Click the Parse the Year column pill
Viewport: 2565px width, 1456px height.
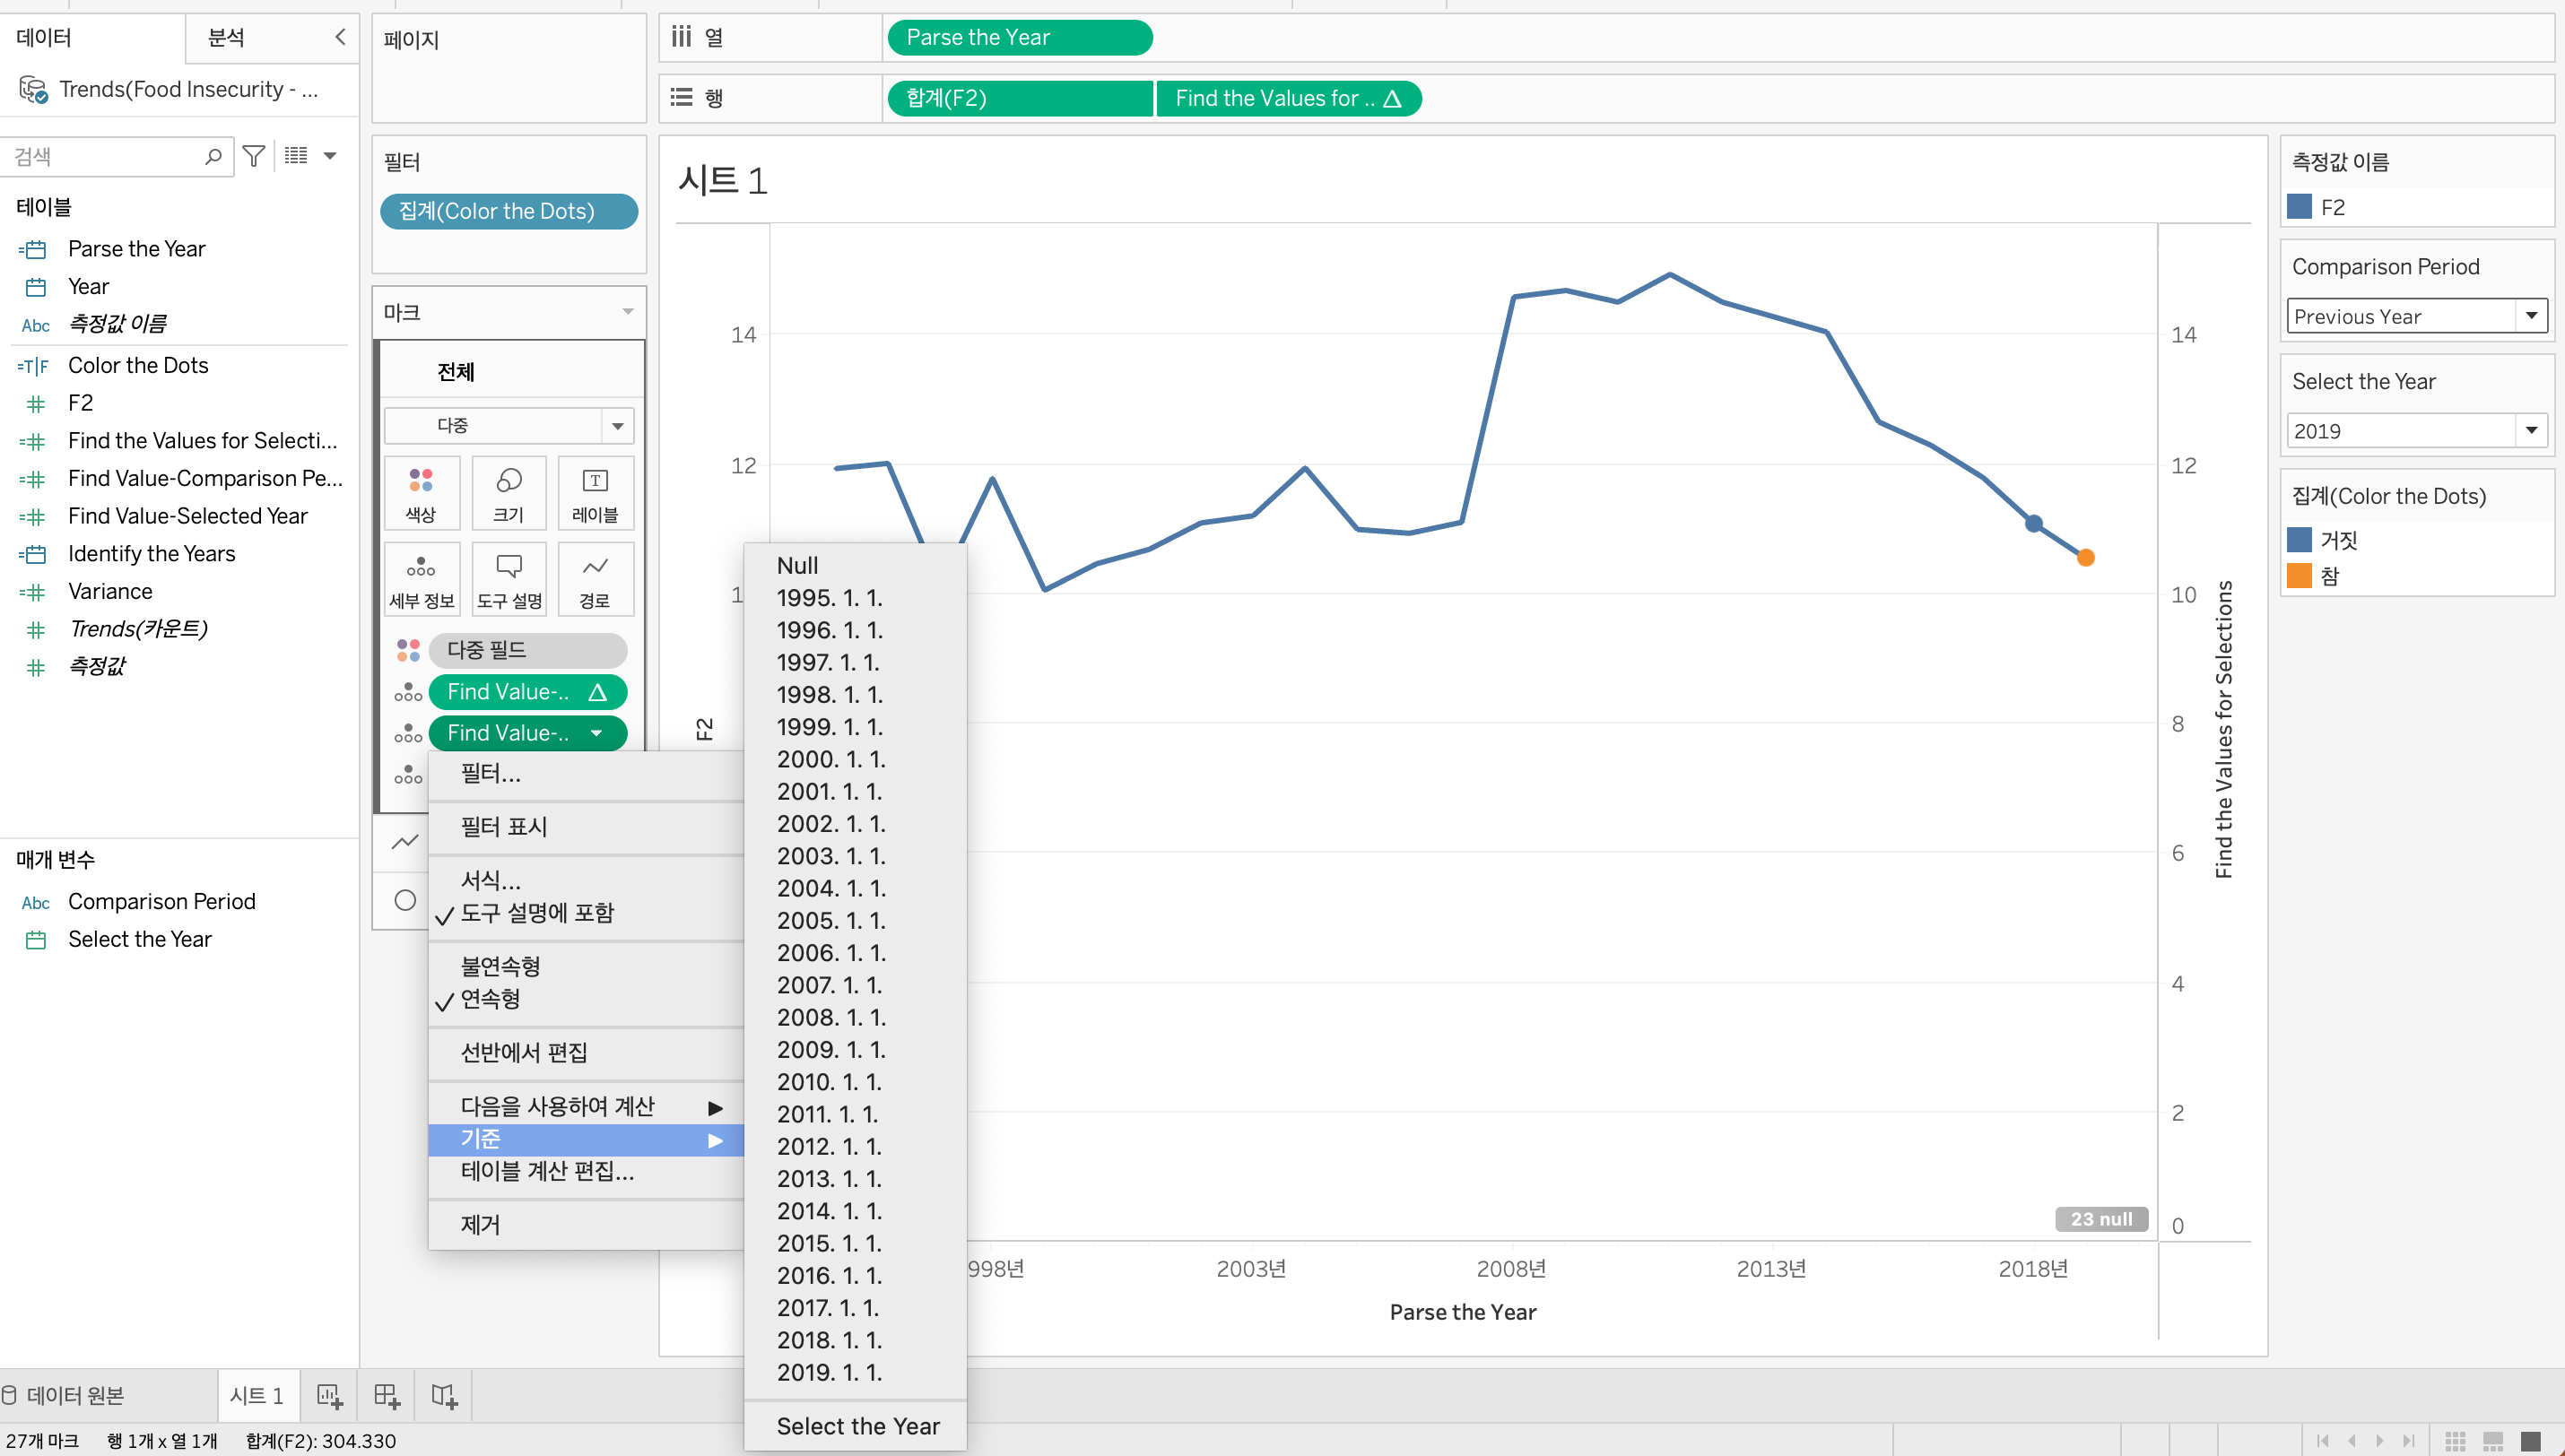[1020, 37]
